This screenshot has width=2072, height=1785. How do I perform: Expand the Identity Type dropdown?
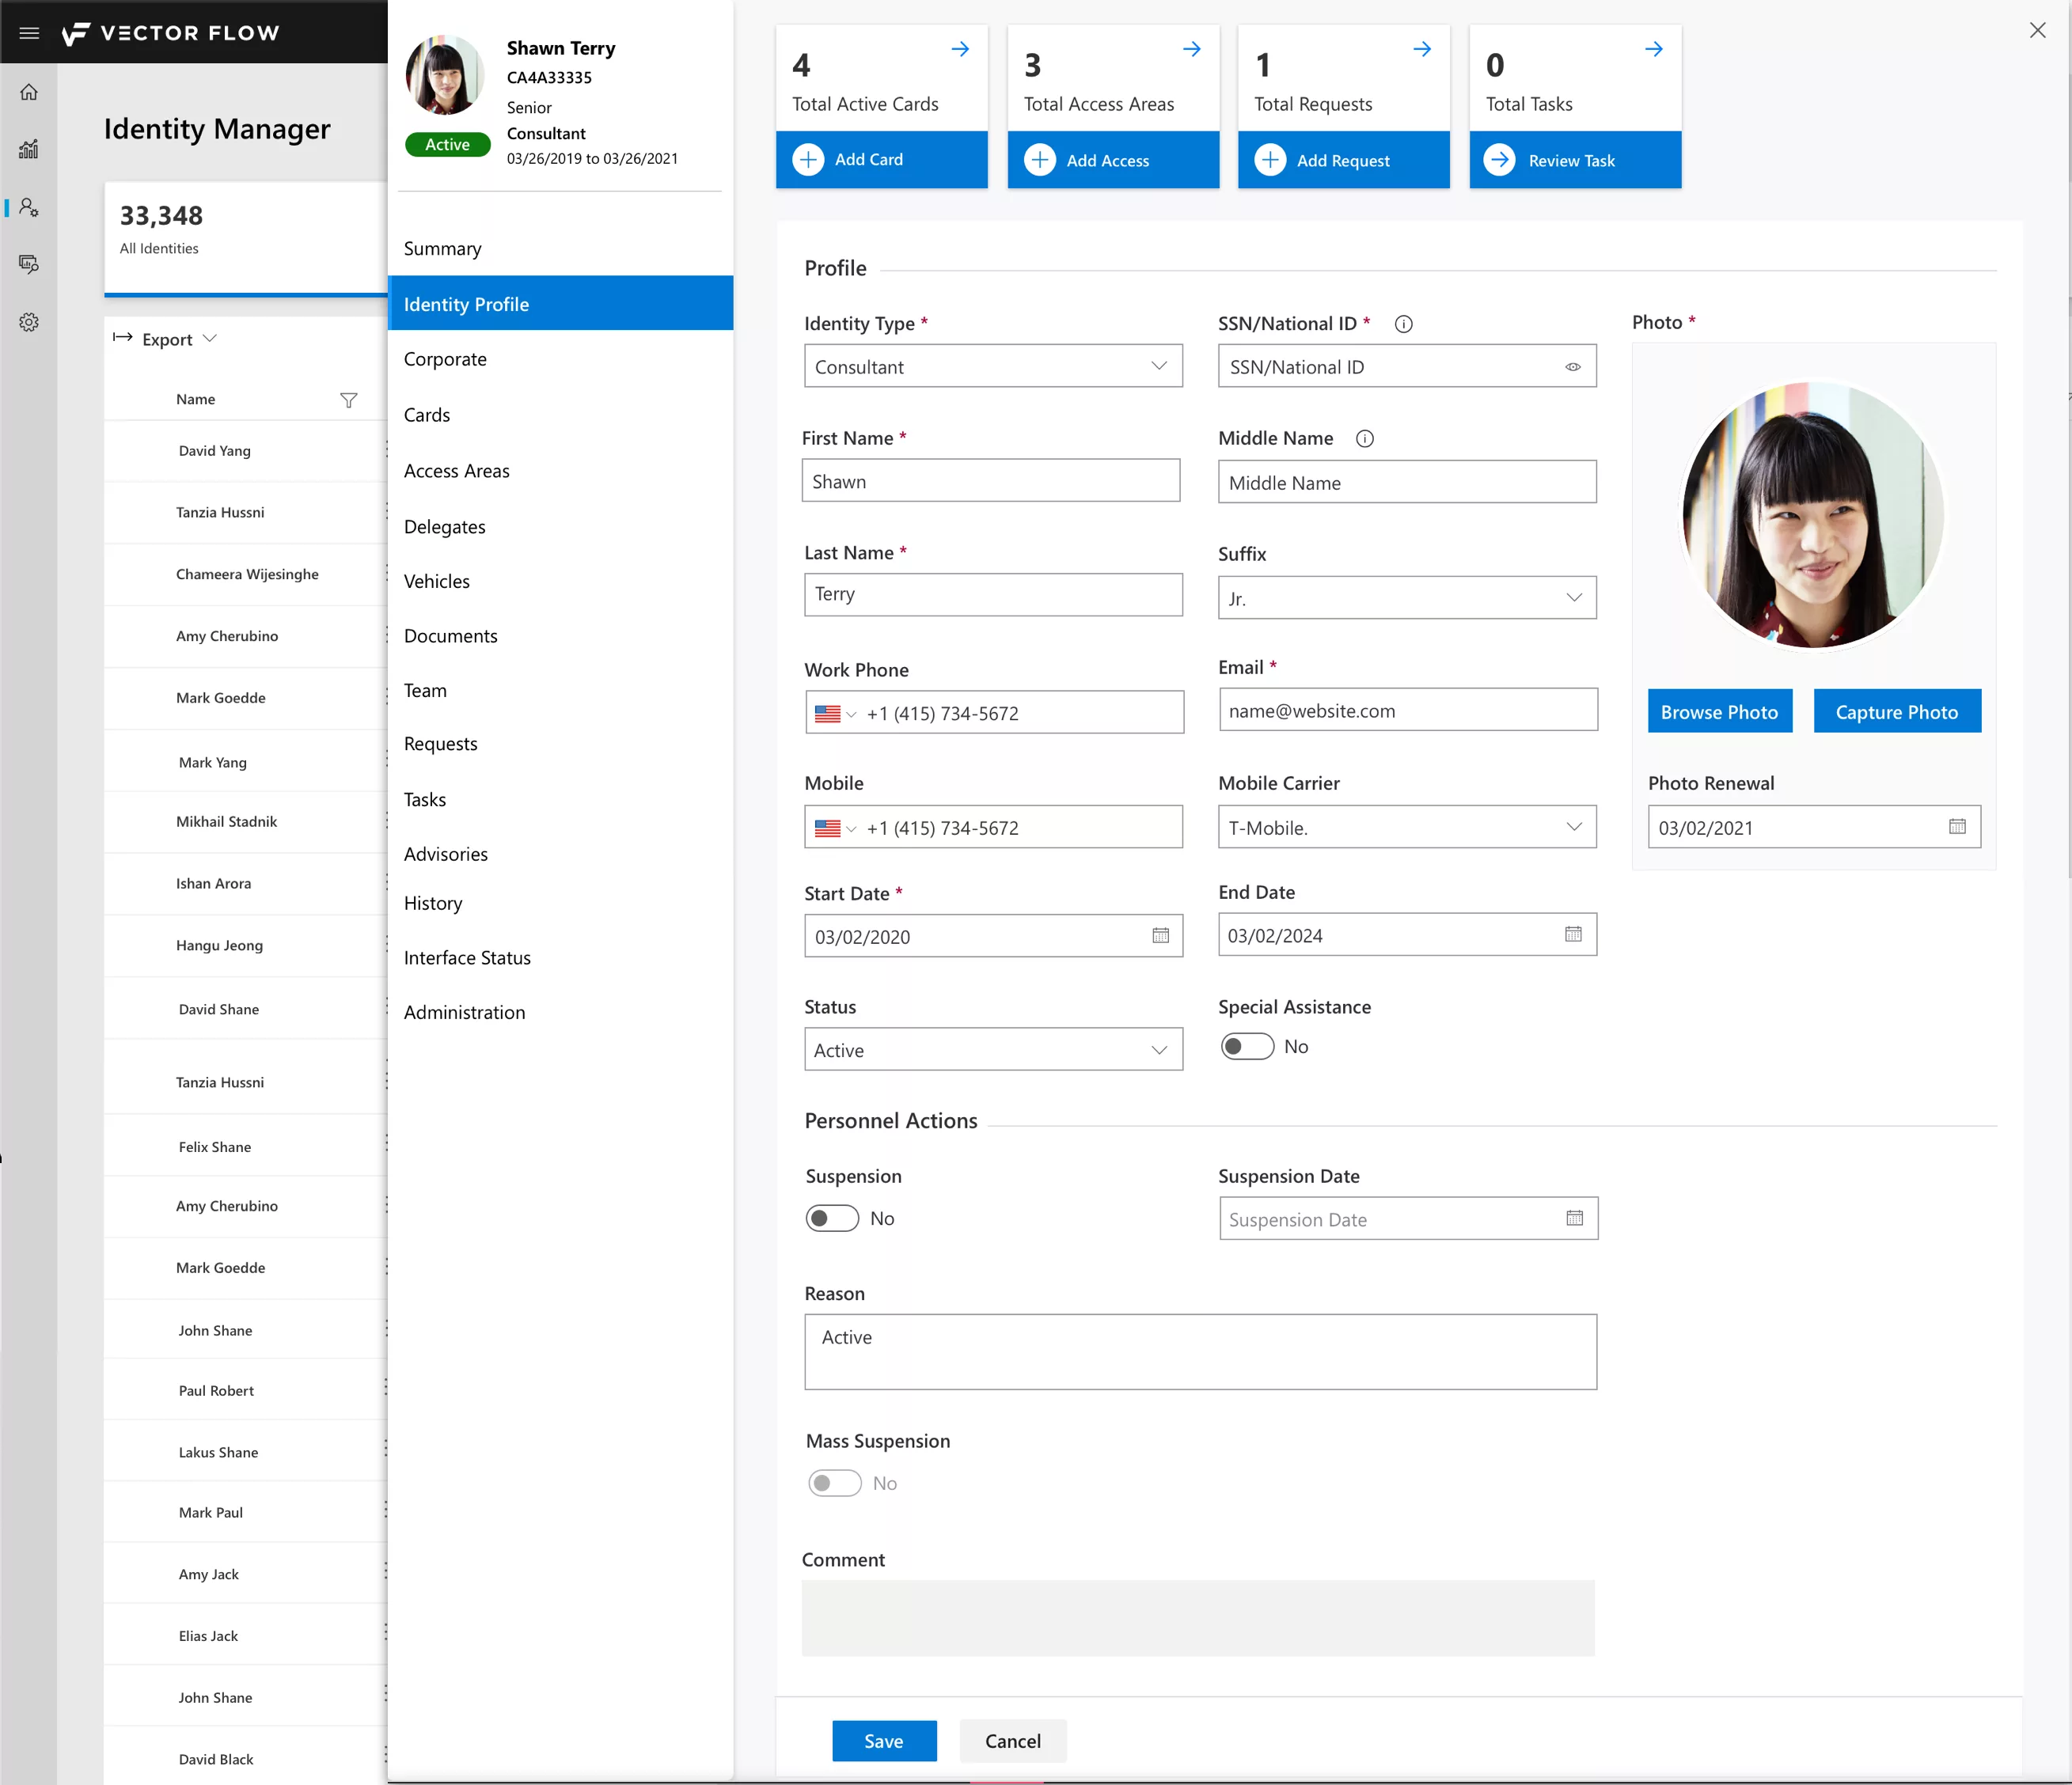(993, 366)
